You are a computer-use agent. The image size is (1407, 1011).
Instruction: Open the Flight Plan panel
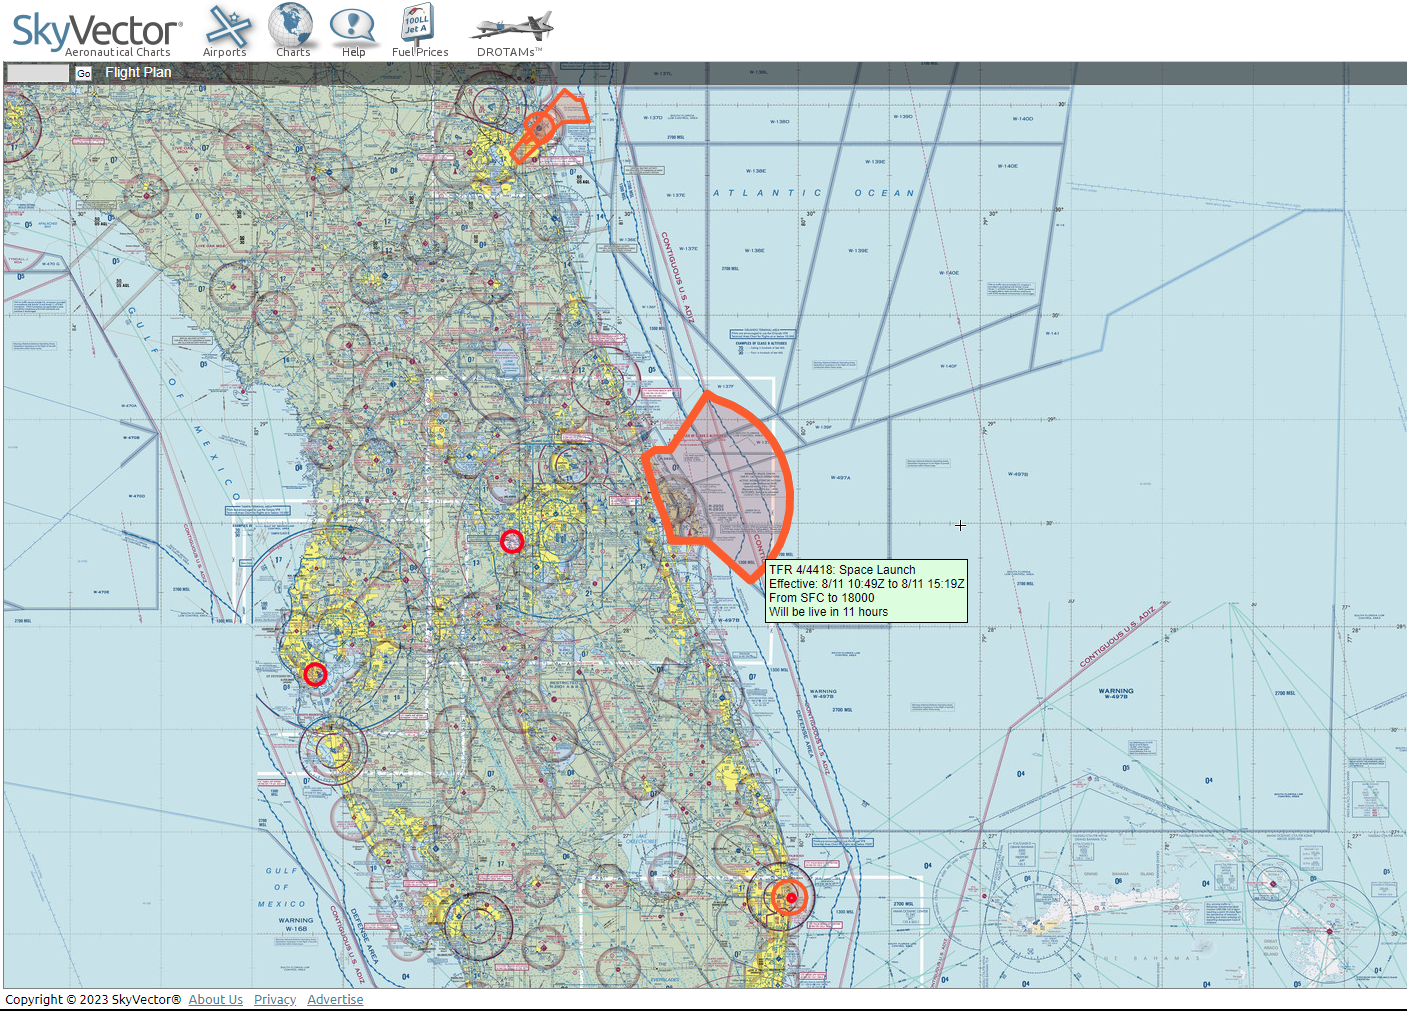point(138,72)
